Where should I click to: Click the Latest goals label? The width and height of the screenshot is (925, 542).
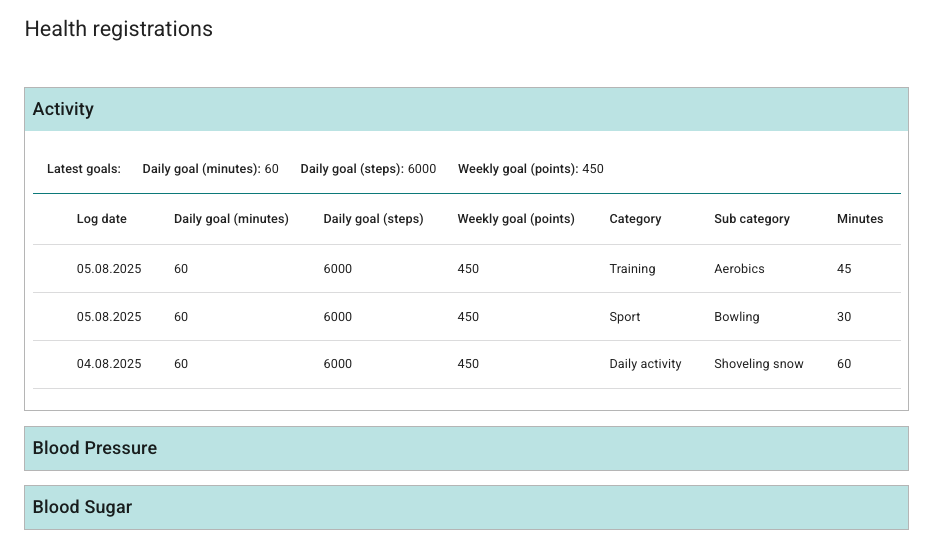pyautogui.click(x=84, y=169)
